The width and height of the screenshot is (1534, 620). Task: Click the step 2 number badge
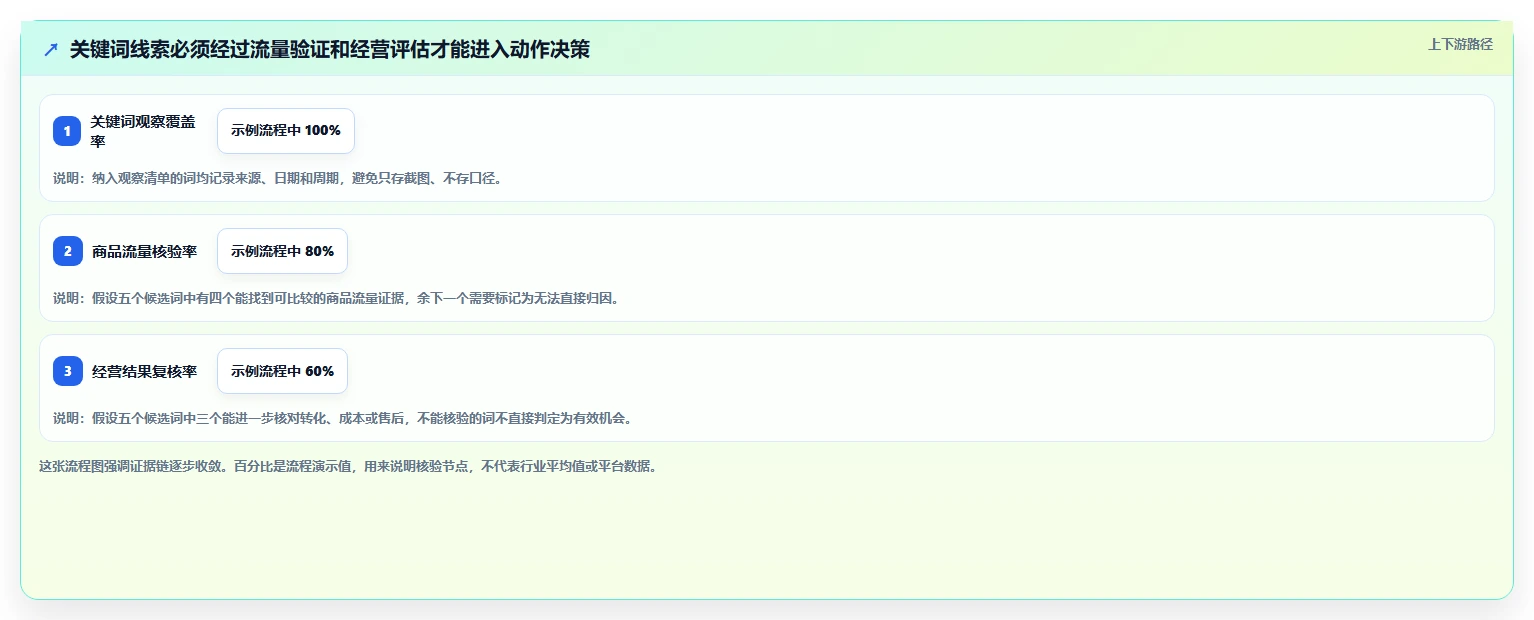click(x=68, y=251)
